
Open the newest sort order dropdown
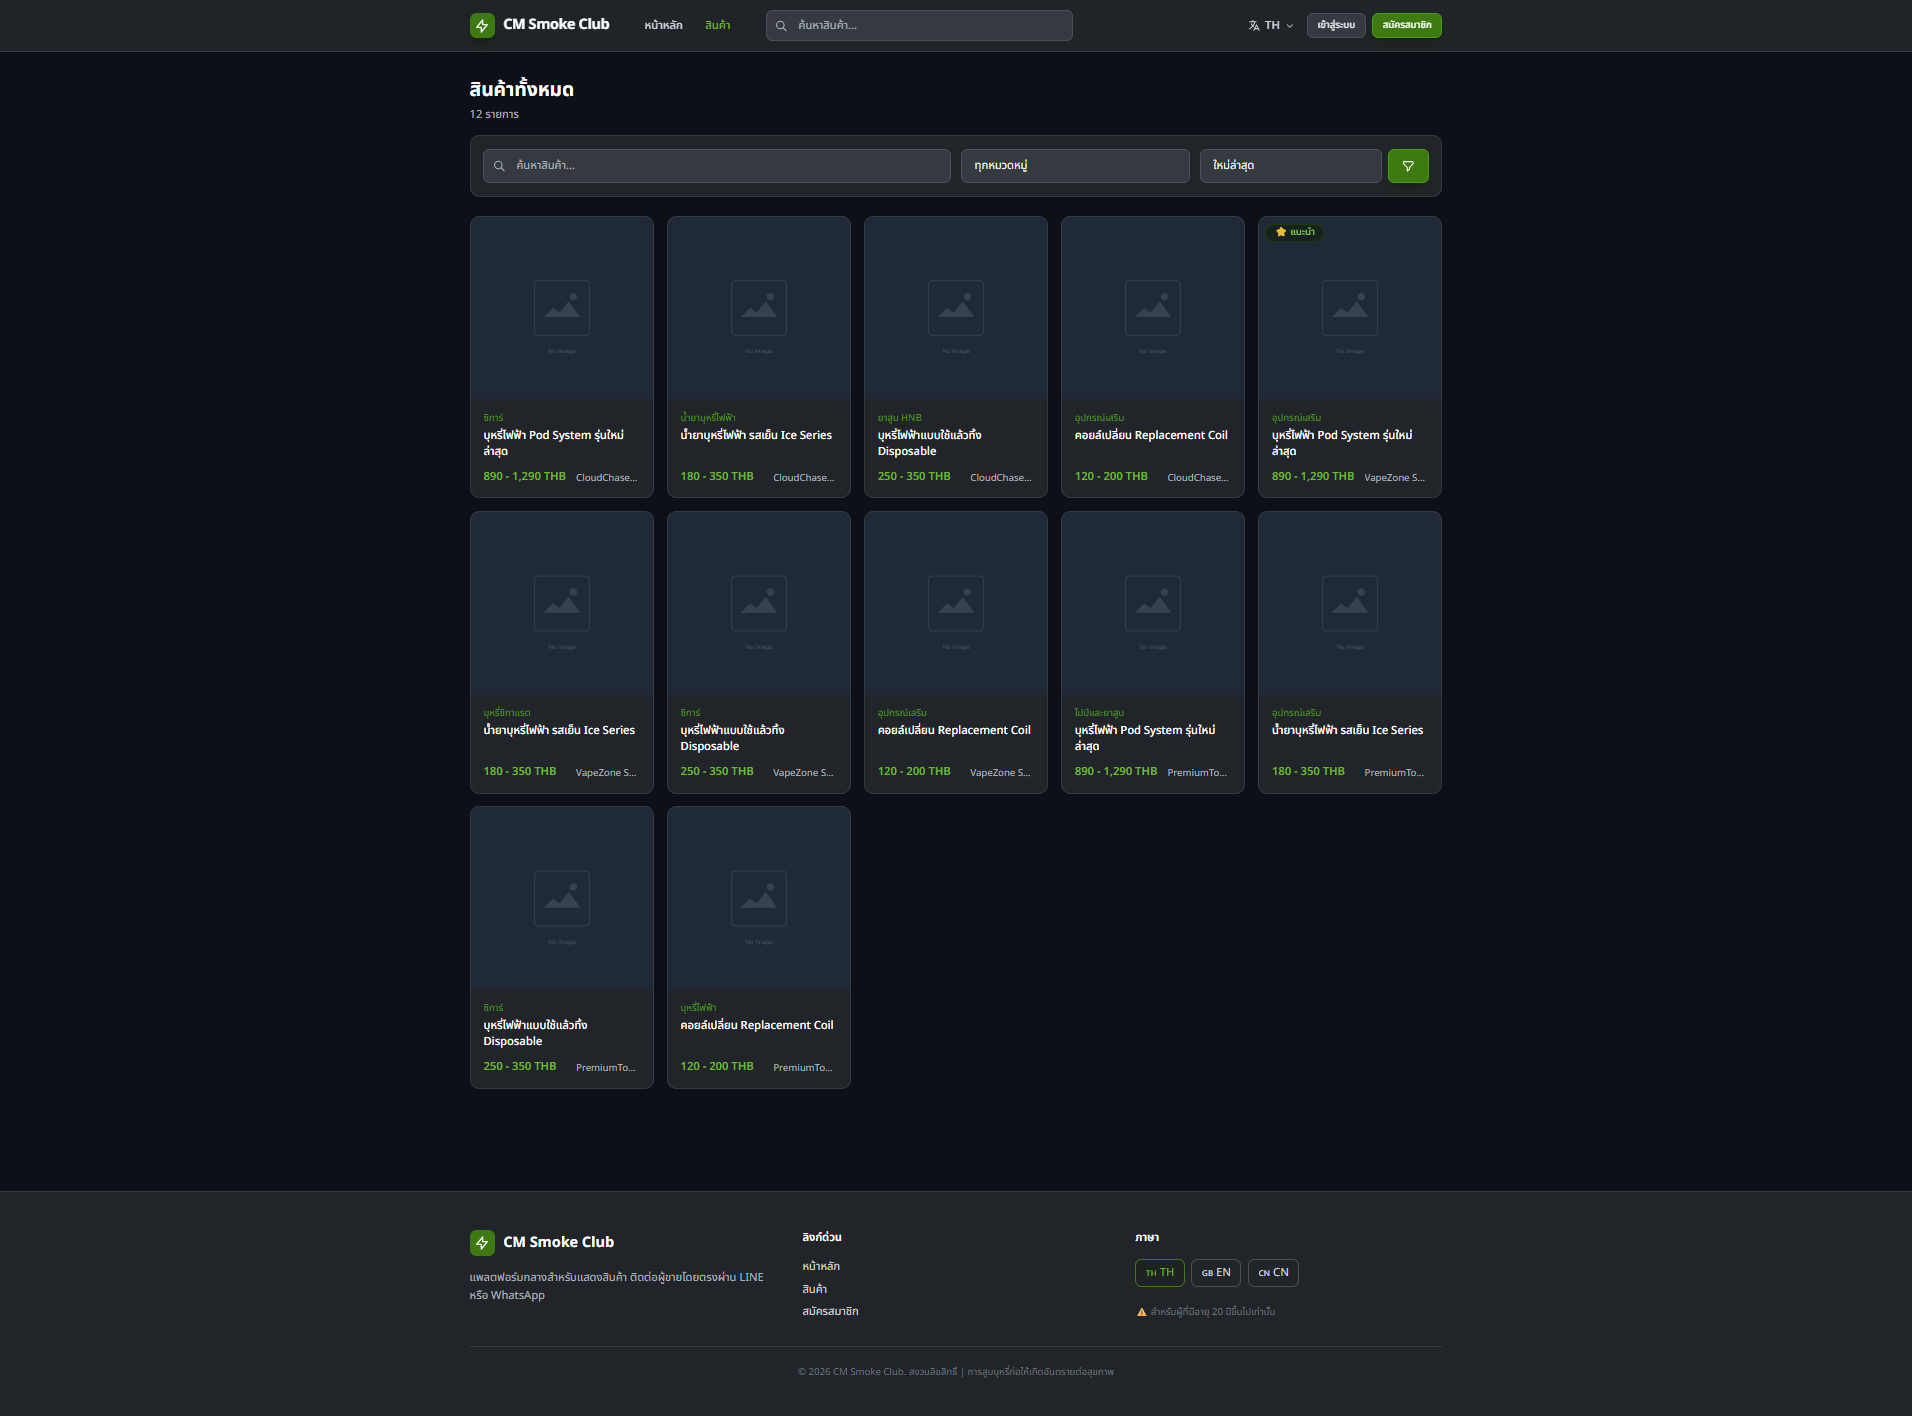pos(1290,166)
